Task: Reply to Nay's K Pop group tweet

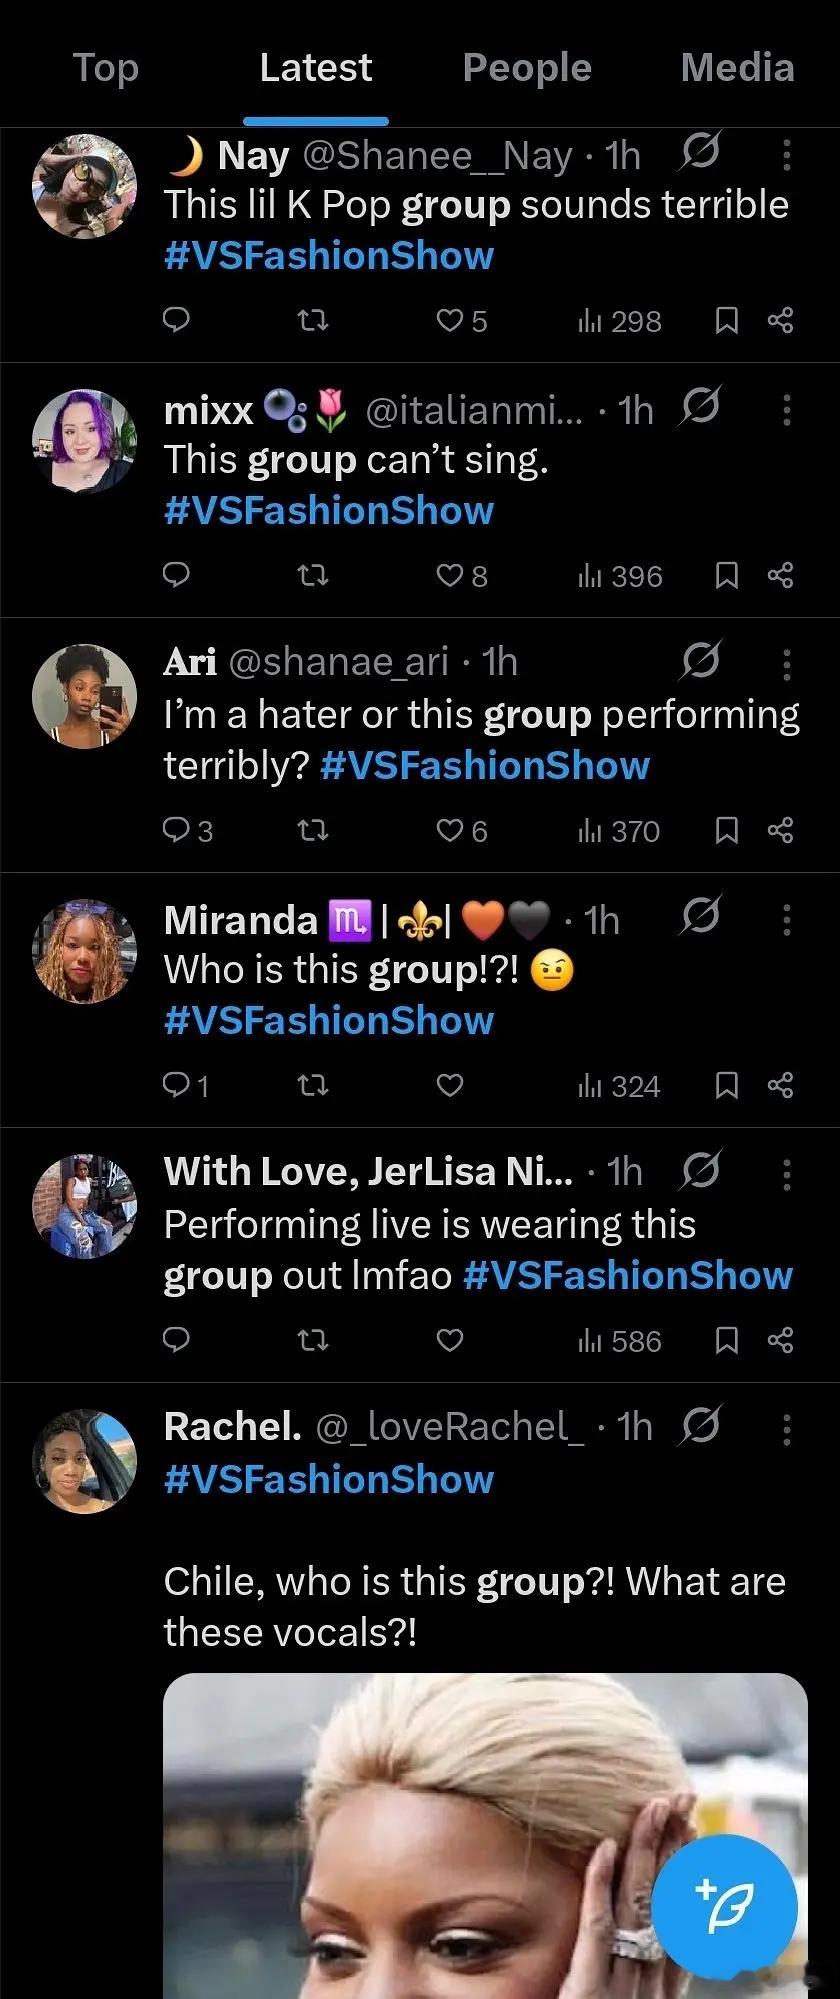Action: (176, 320)
